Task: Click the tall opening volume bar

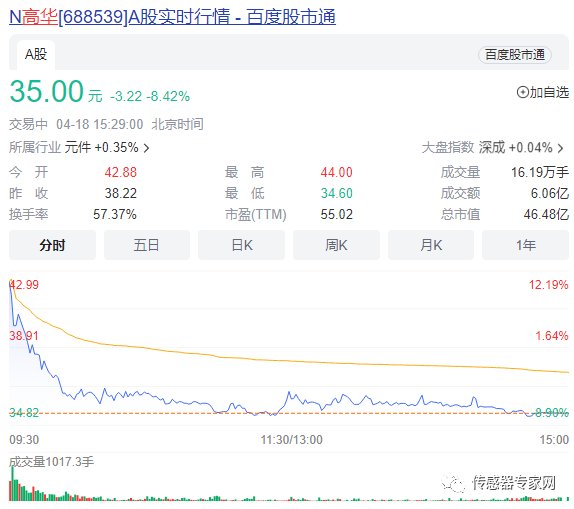Action: click(x=12, y=483)
